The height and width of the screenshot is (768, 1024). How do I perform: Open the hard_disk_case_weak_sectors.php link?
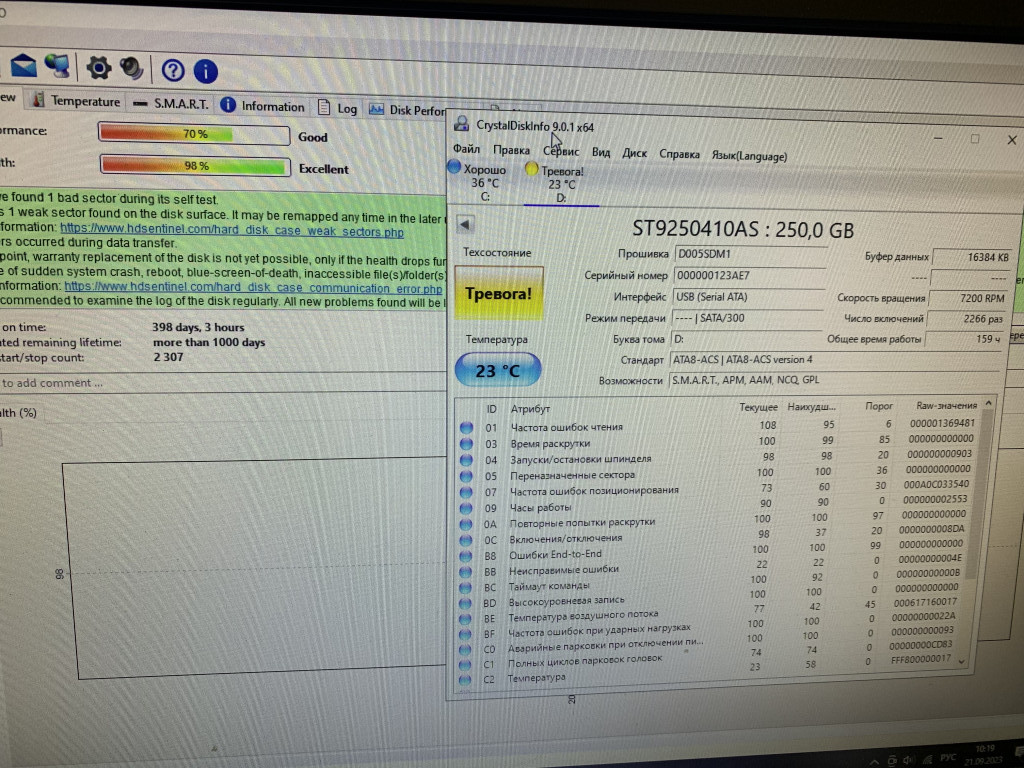[x=232, y=230]
